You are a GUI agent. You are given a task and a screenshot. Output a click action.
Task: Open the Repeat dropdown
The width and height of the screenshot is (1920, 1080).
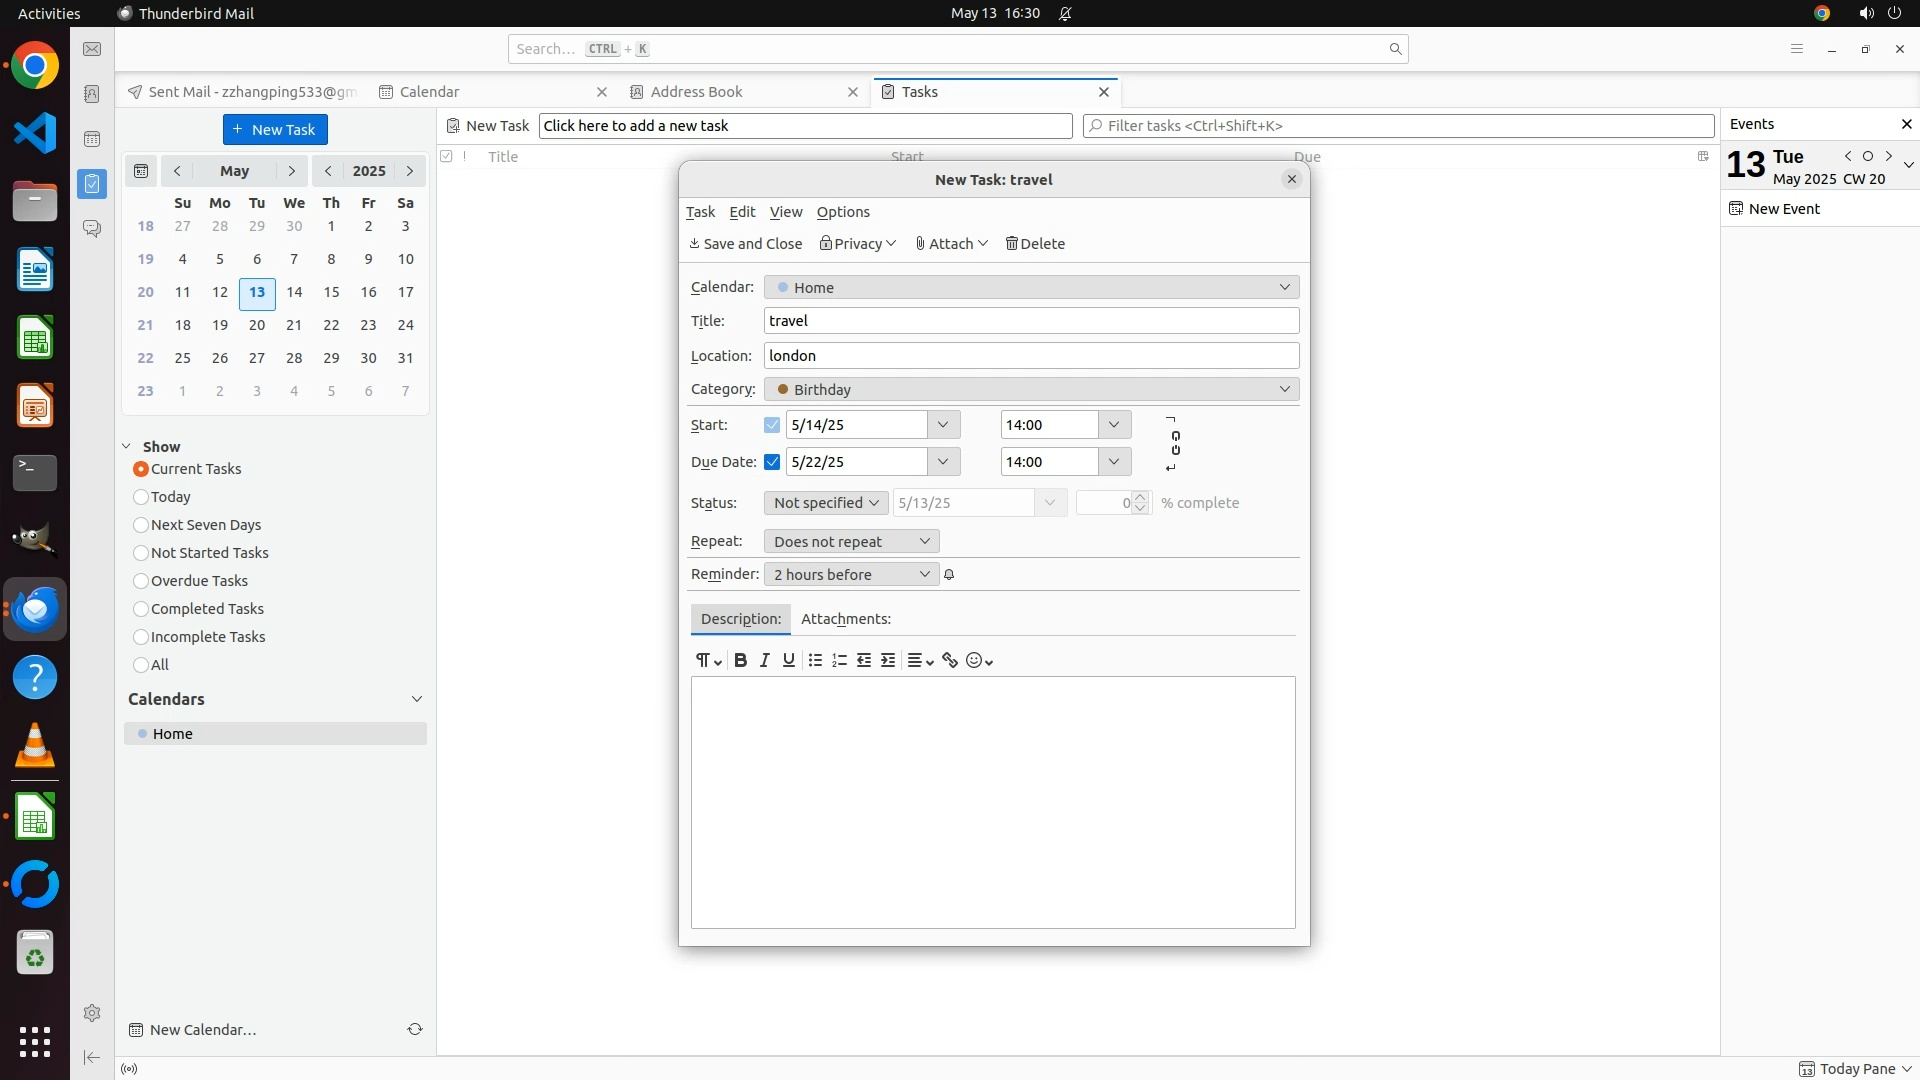coord(851,542)
